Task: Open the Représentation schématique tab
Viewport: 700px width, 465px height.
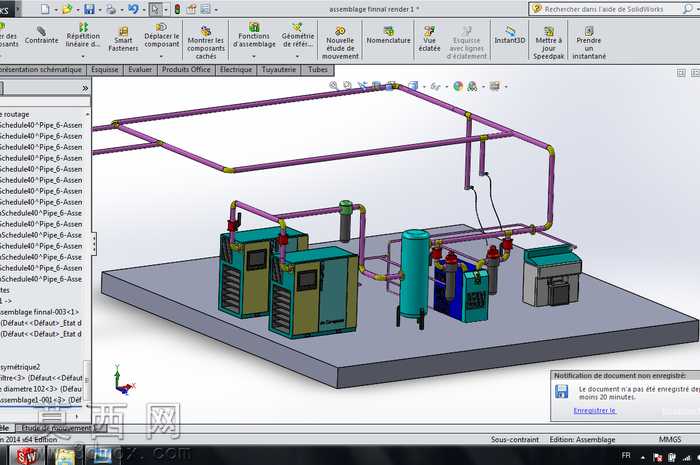Action: [42, 70]
